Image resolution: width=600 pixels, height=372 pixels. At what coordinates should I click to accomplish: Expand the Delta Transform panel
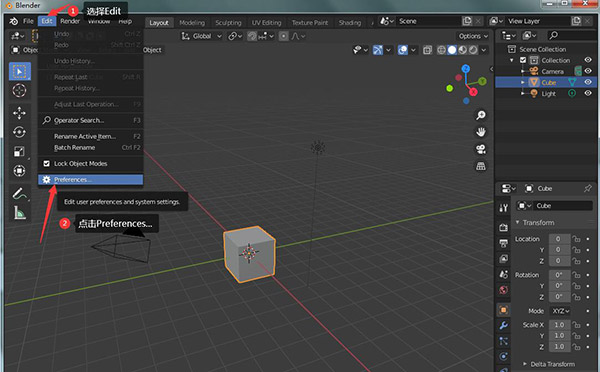(525, 364)
